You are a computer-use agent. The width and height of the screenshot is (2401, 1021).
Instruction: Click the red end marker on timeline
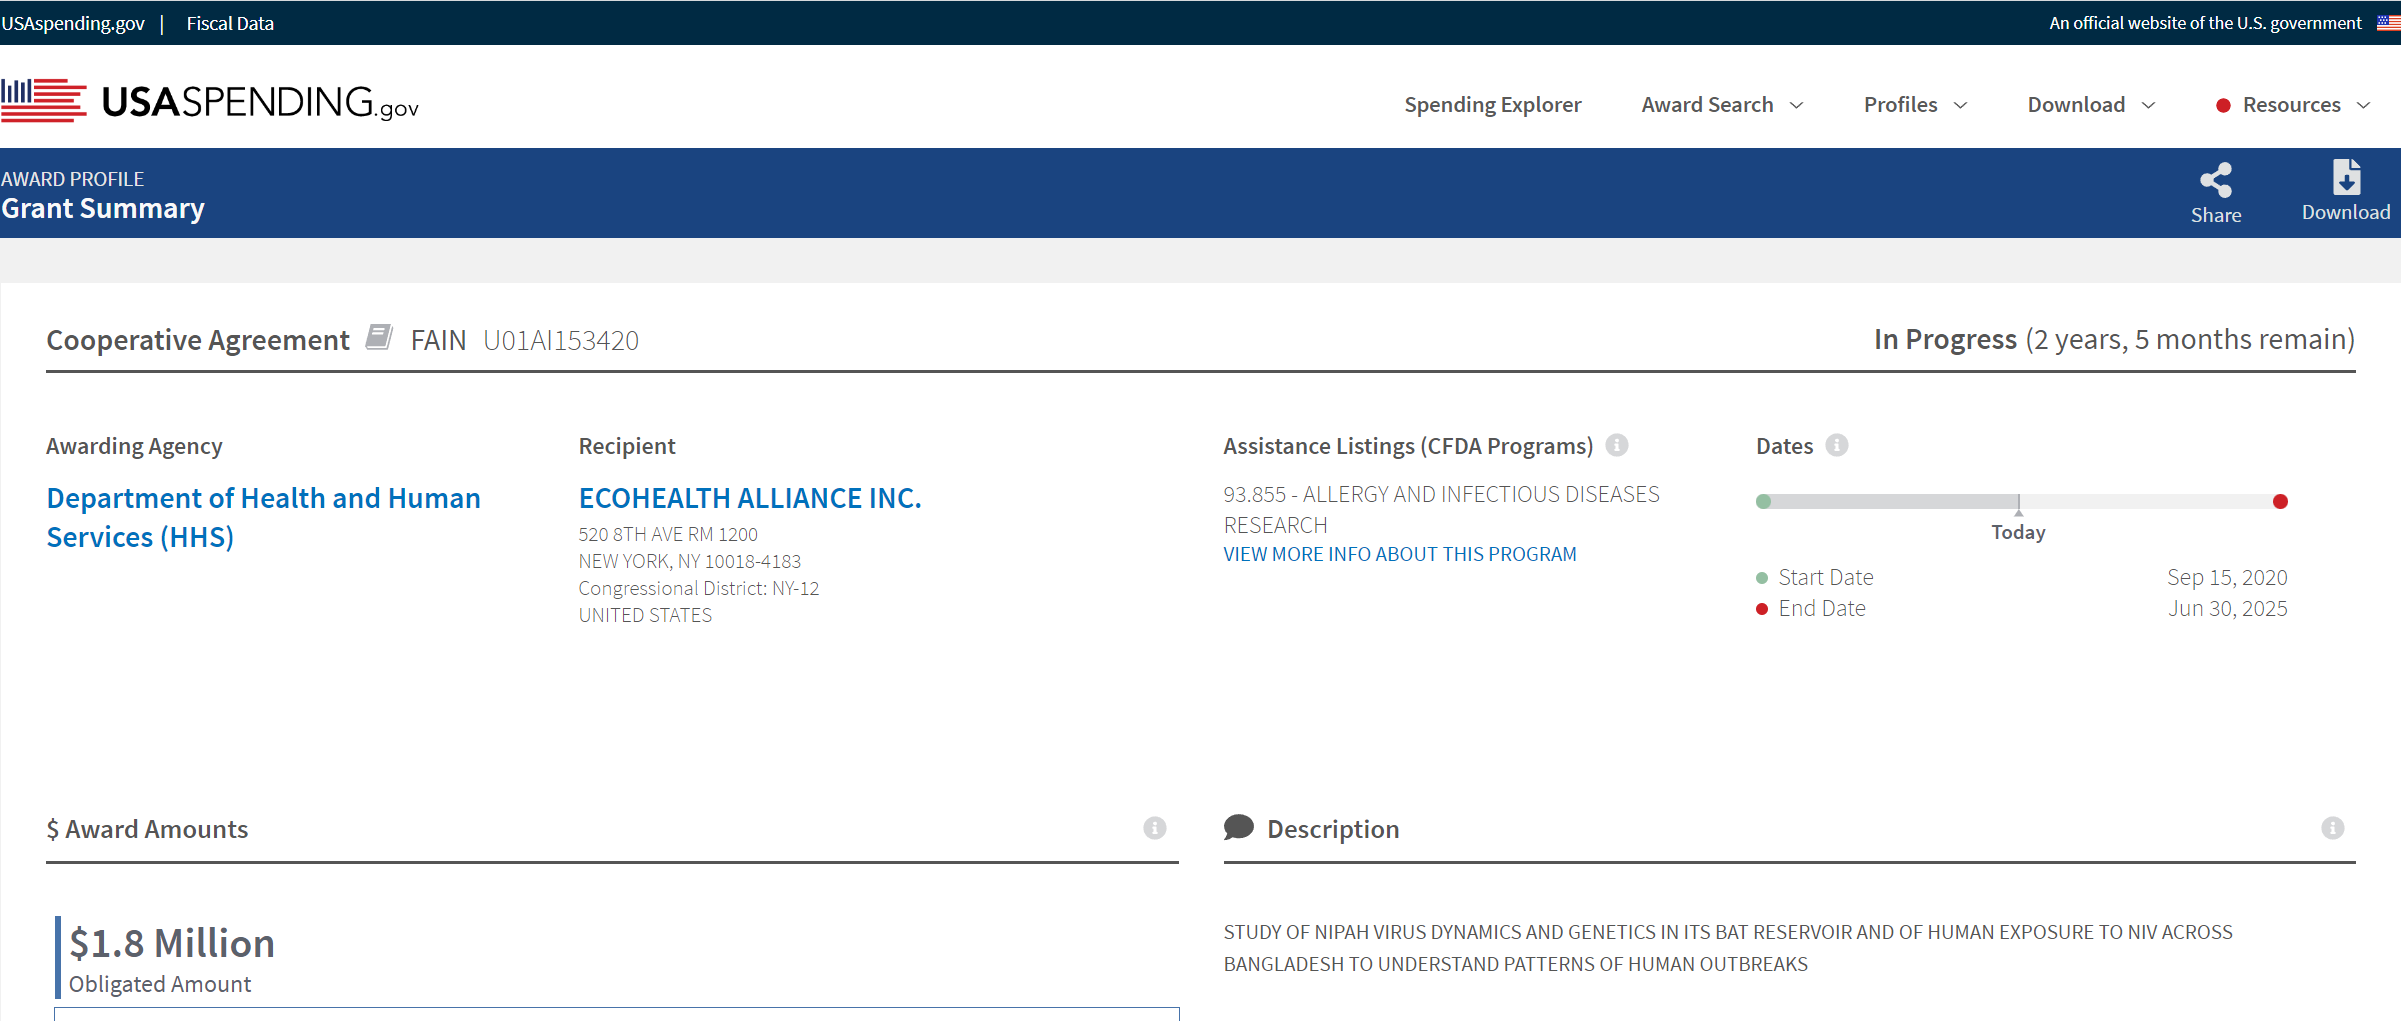2280,501
